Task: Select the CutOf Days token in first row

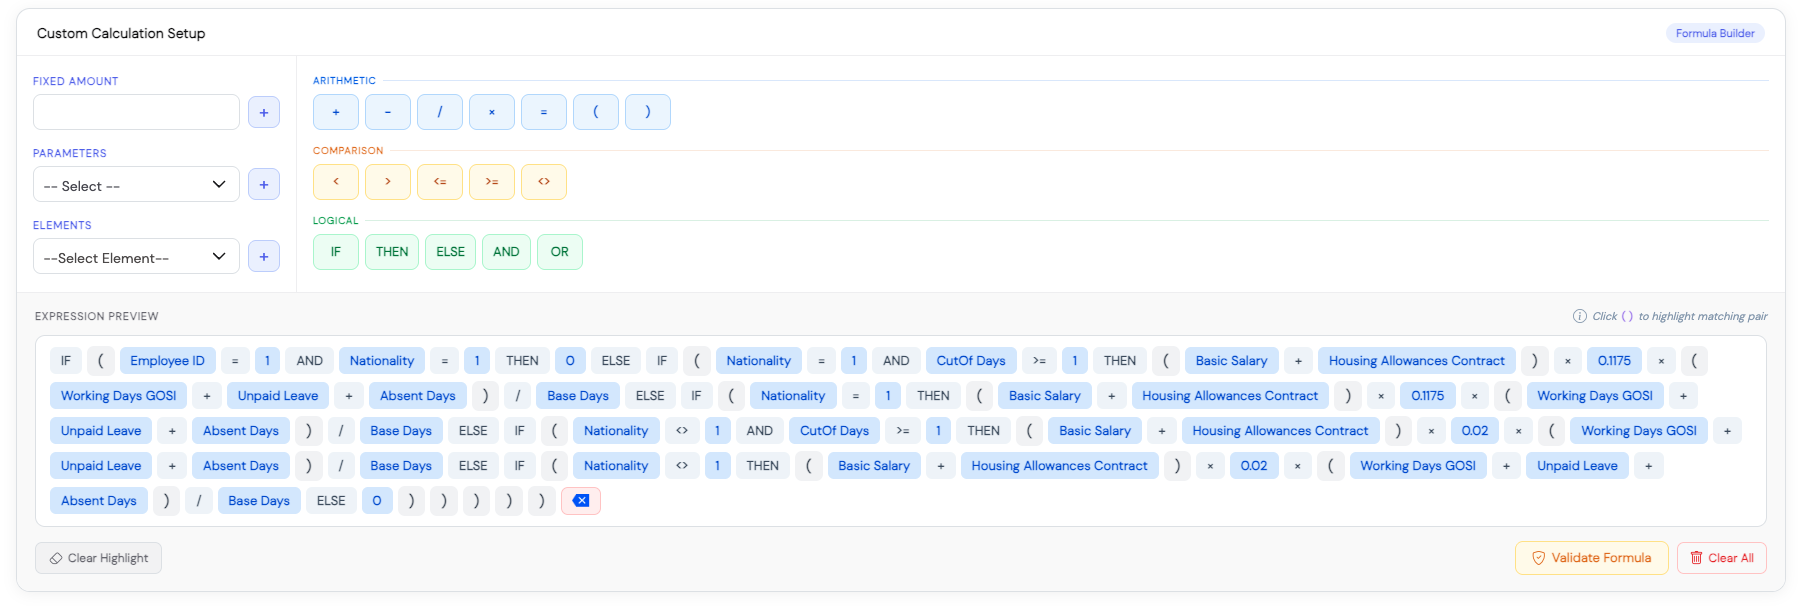Action: coord(971,361)
